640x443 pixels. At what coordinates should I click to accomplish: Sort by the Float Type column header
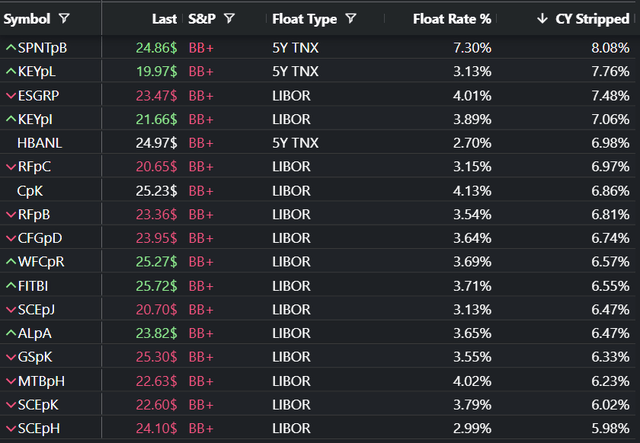tap(304, 19)
